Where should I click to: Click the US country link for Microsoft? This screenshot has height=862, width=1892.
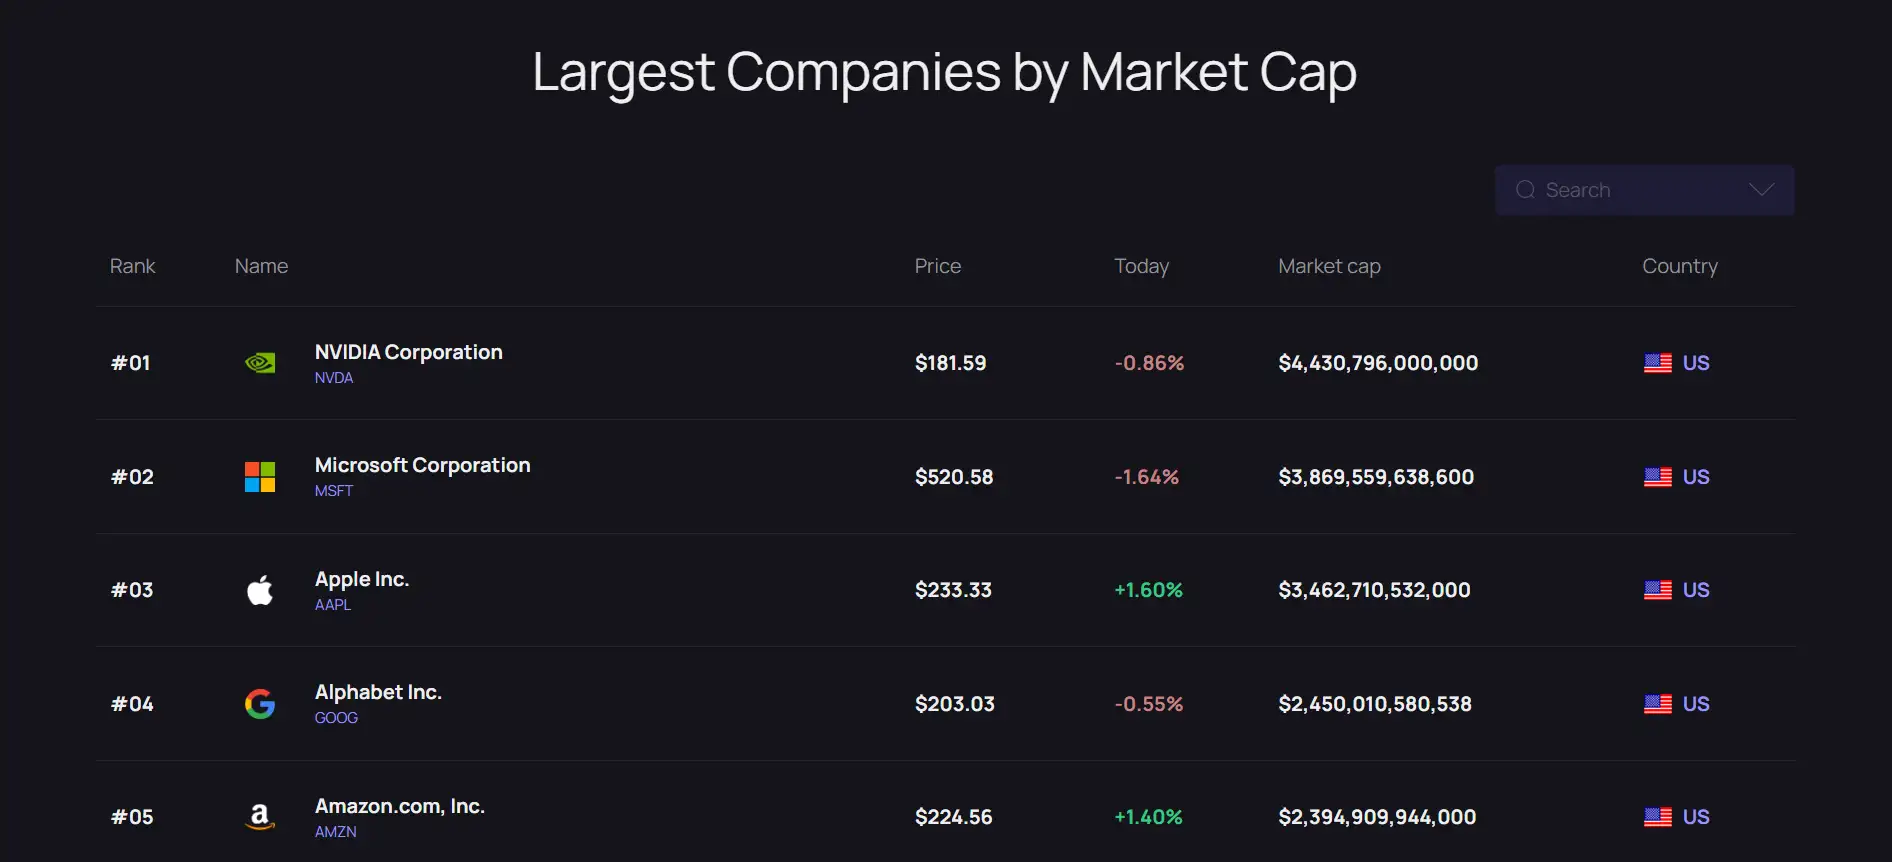1695,477
